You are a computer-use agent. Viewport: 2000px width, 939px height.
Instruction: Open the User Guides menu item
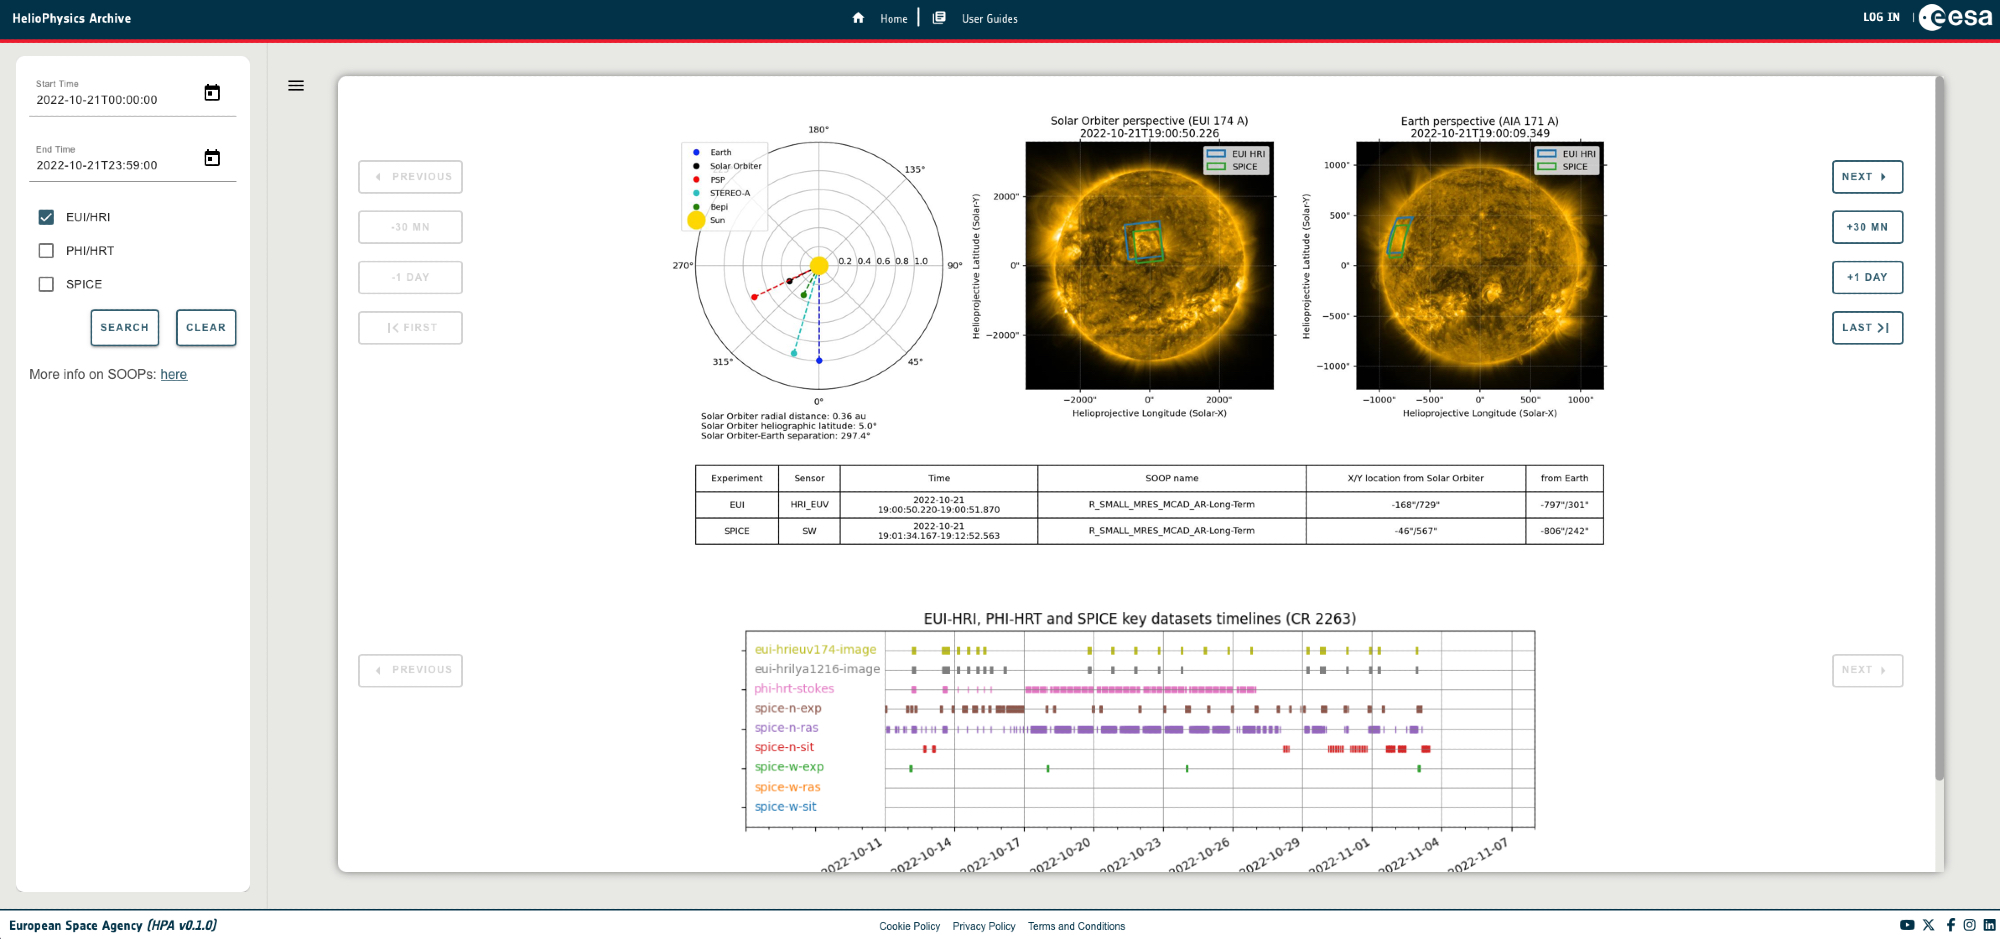(x=989, y=19)
